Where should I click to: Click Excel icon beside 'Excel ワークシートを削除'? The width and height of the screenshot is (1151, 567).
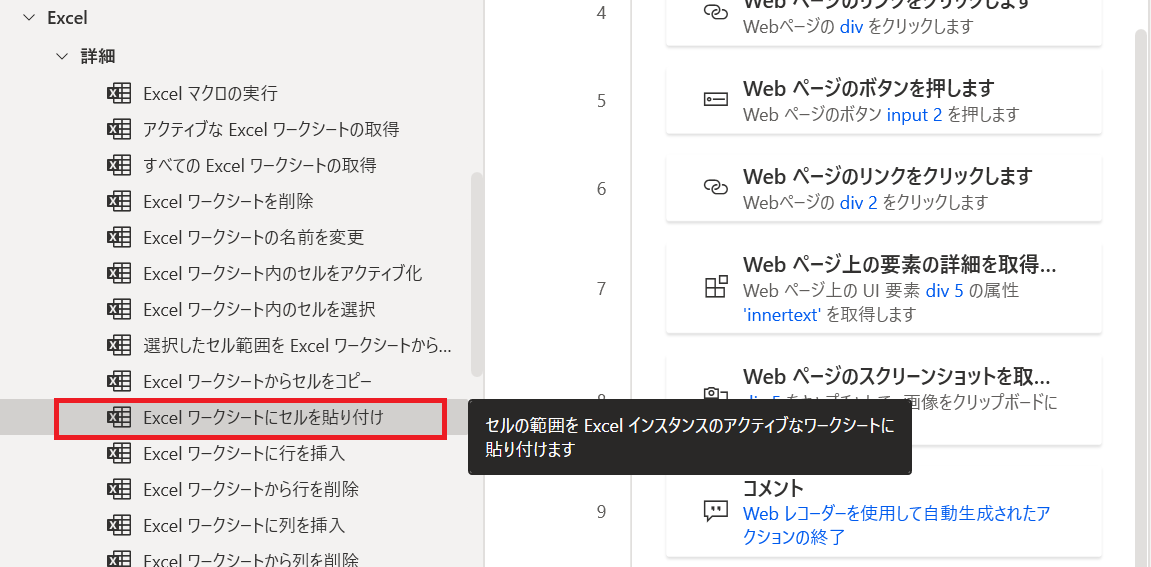point(119,201)
